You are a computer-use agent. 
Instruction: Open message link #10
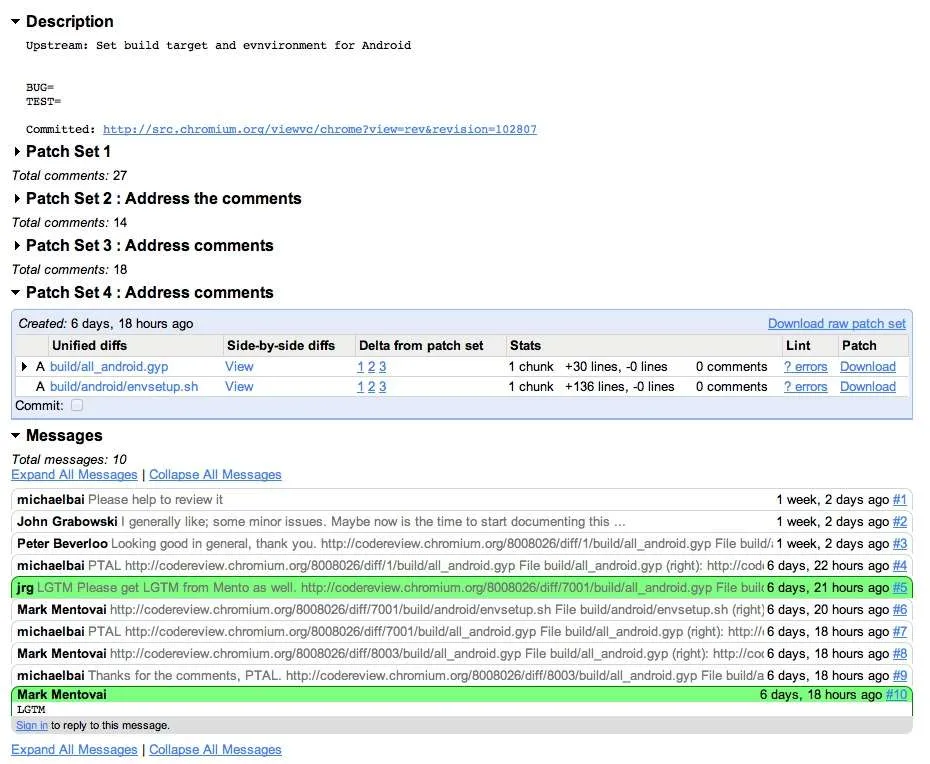tap(896, 695)
